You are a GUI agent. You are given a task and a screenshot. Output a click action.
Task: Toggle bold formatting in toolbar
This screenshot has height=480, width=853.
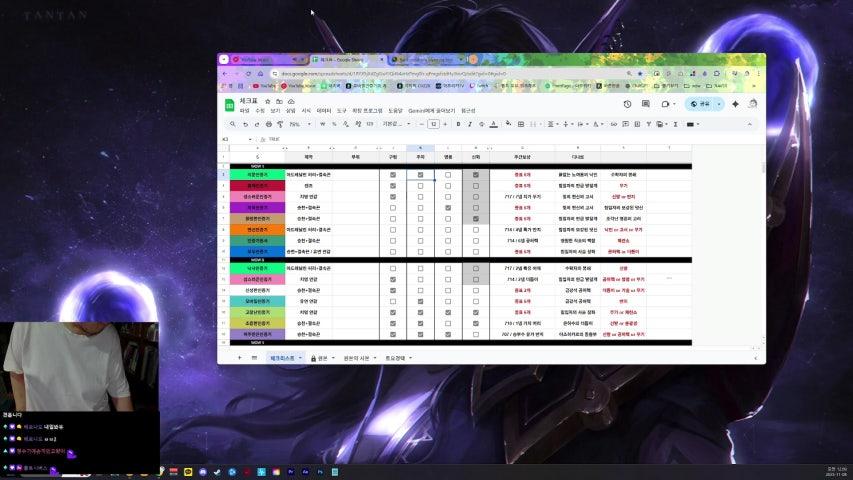pos(458,124)
